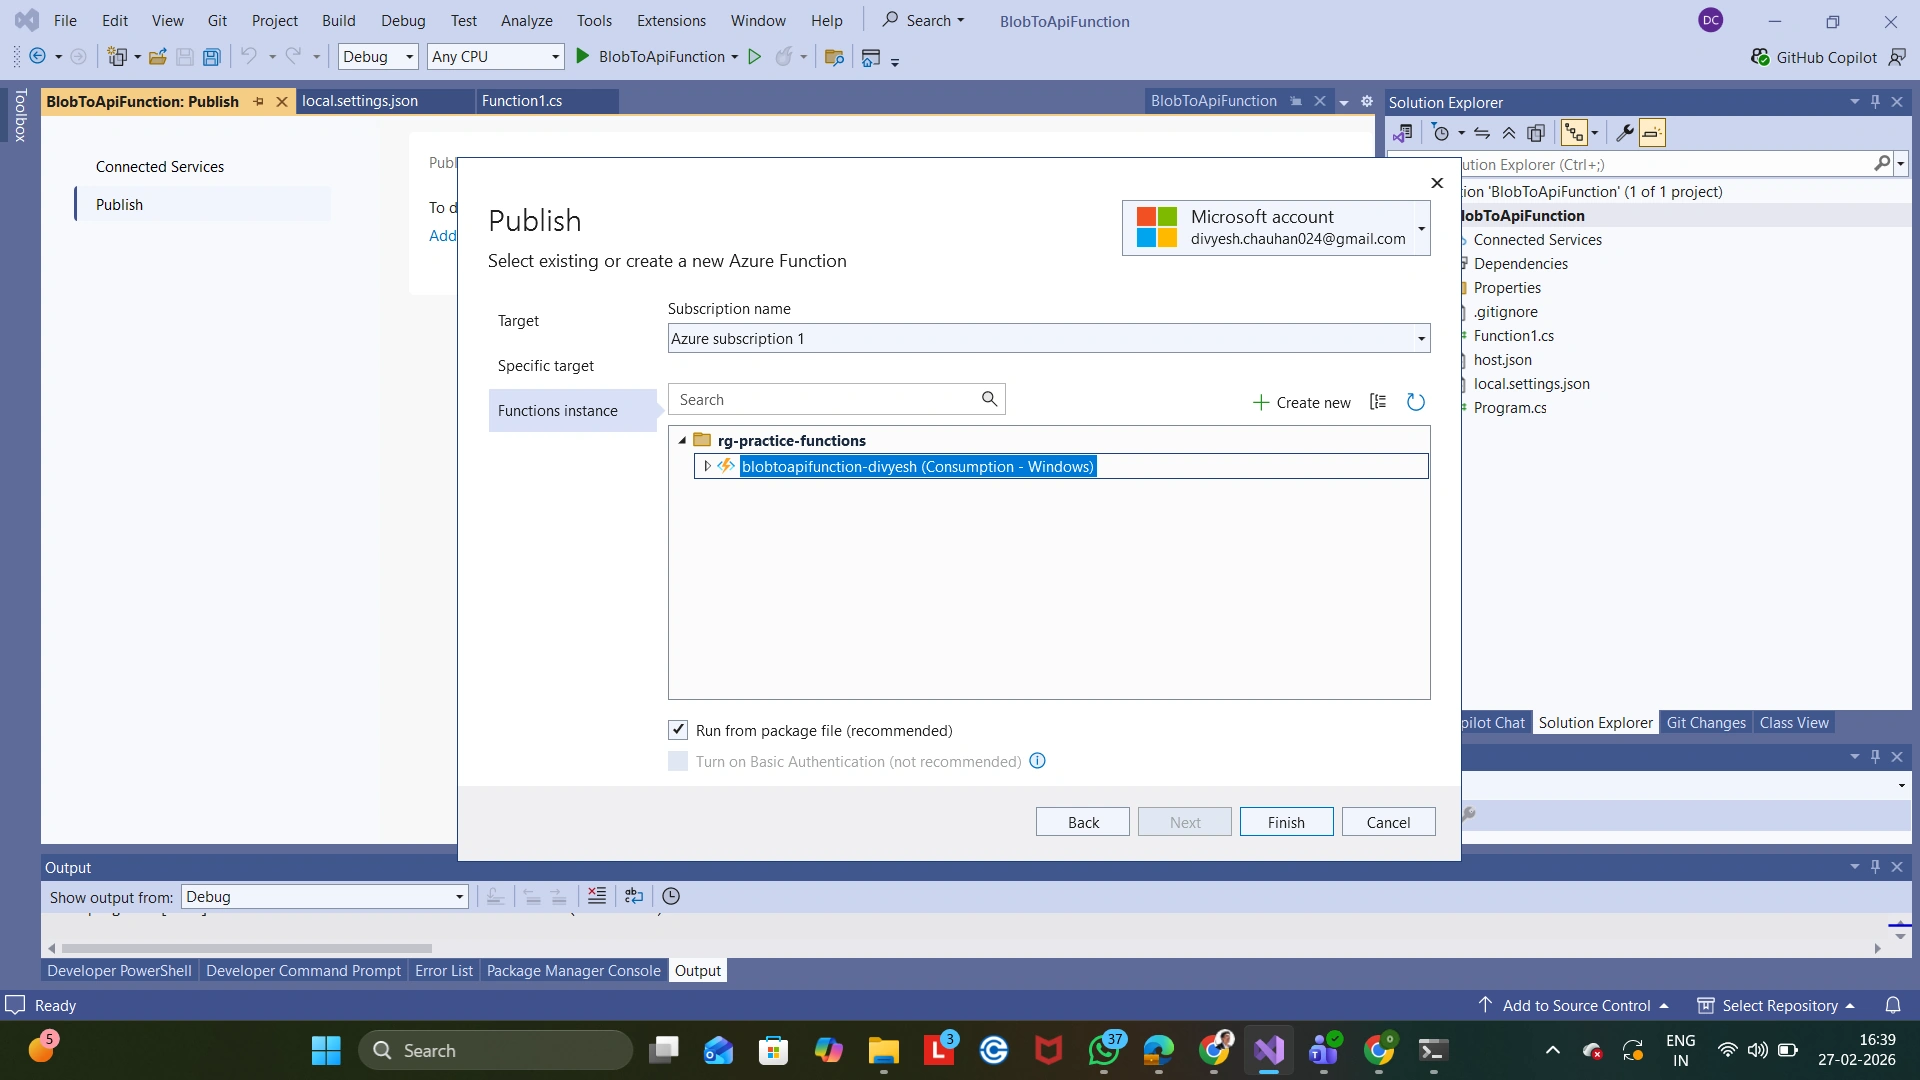Click the Search field in Publish dialog
This screenshot has width=1920, height=1080.
pyautogui.click(x=836, y=399)
